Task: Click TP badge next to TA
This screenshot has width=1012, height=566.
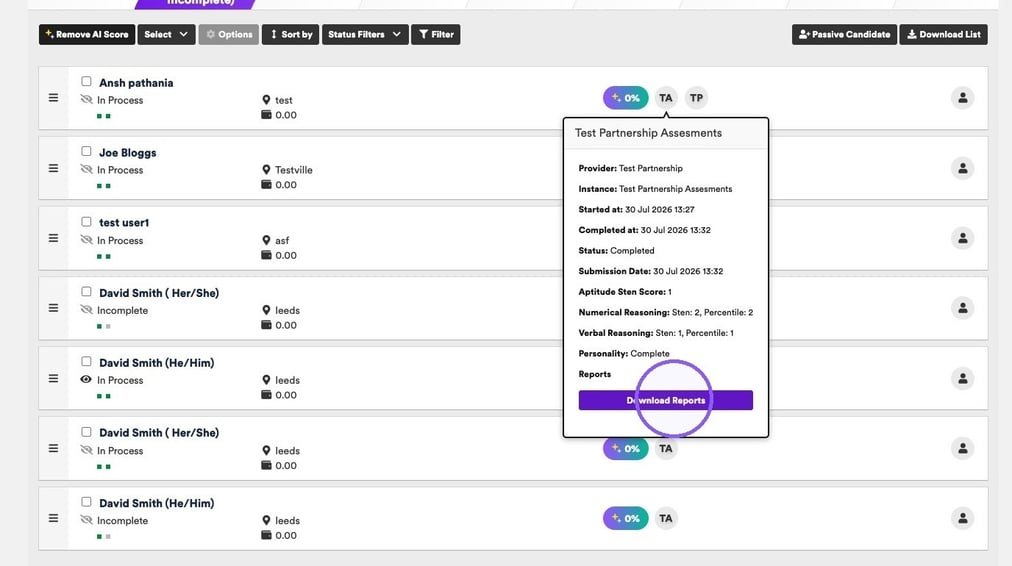Action: (696, 98)
